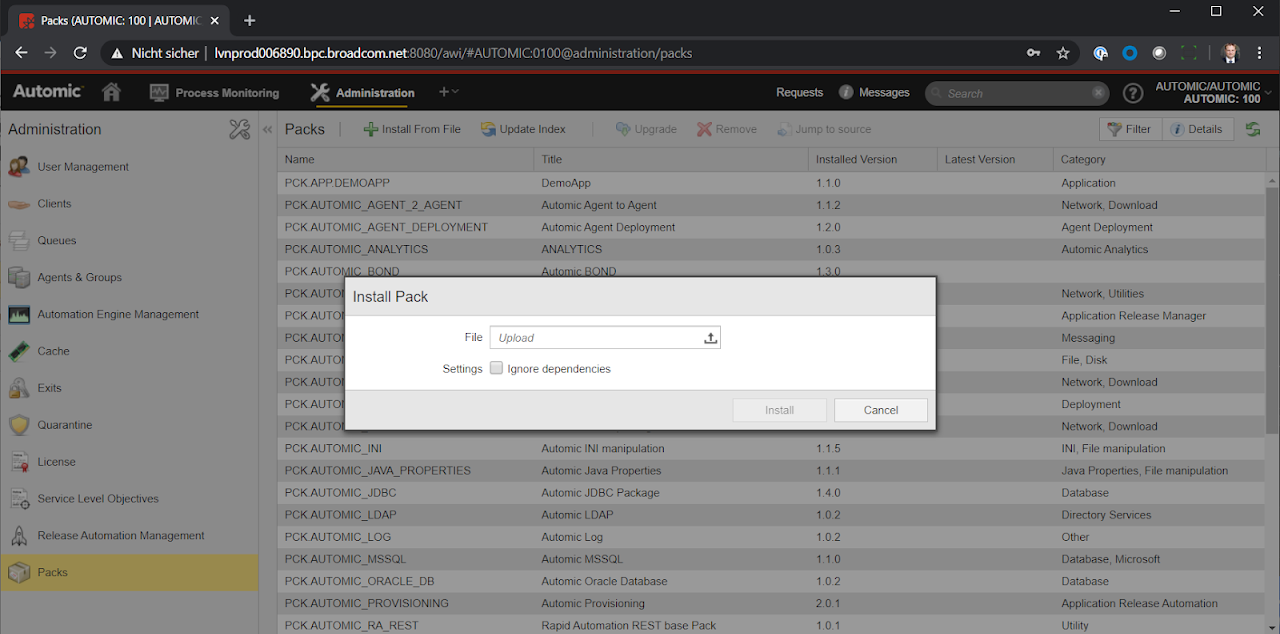This screenshot has height=634, width=1280.
Task: Click the browser reload icon
Action: point(80,53)
